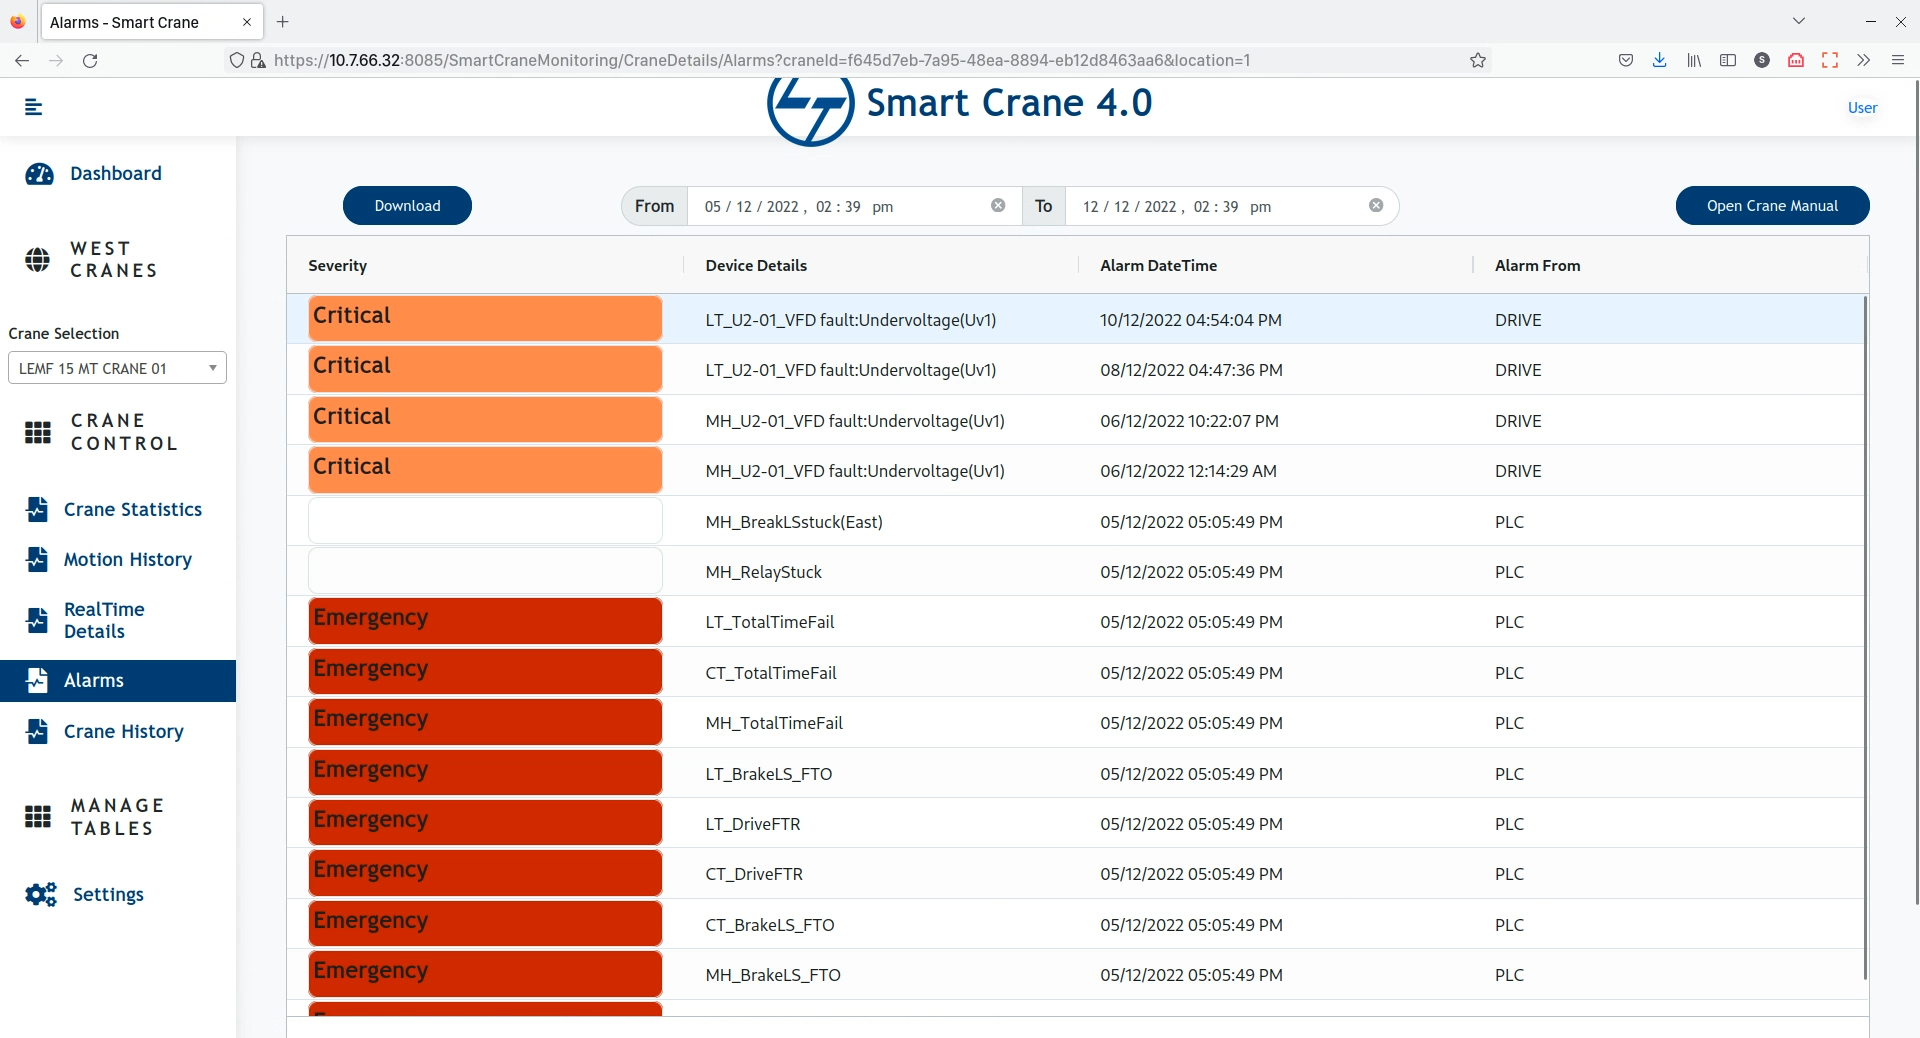Click the Emergency badge for LT_TotalTimeFail
The height and width of the screenshot is (1038, 1920).
click(485, 621)
